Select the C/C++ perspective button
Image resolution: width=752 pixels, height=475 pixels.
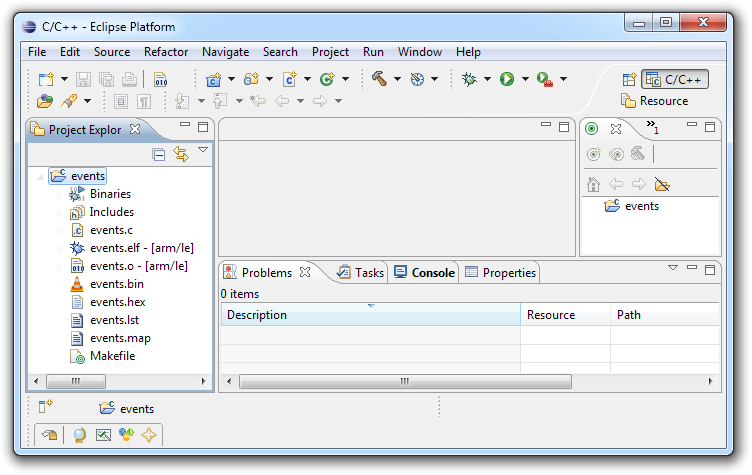tap(675, 80)
